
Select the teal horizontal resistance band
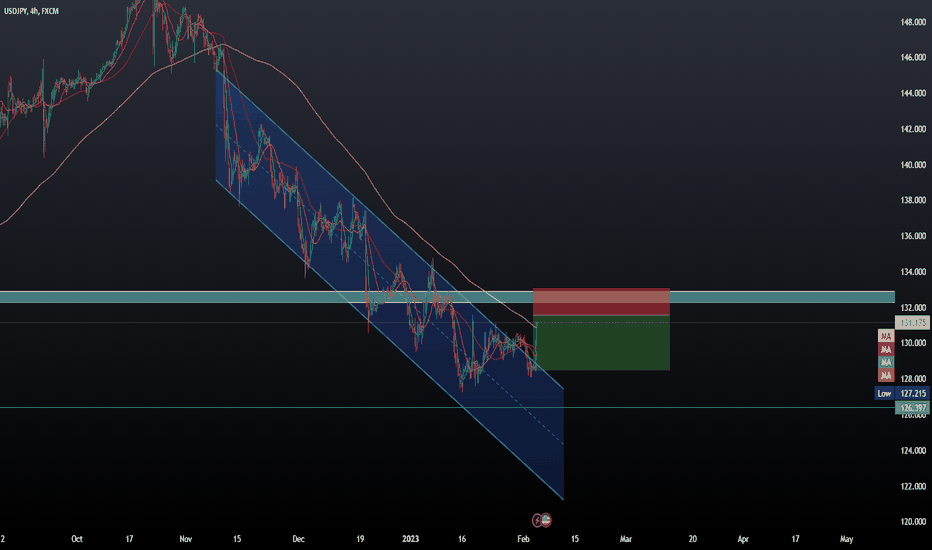pyautogui.click(x=447, y=297)
